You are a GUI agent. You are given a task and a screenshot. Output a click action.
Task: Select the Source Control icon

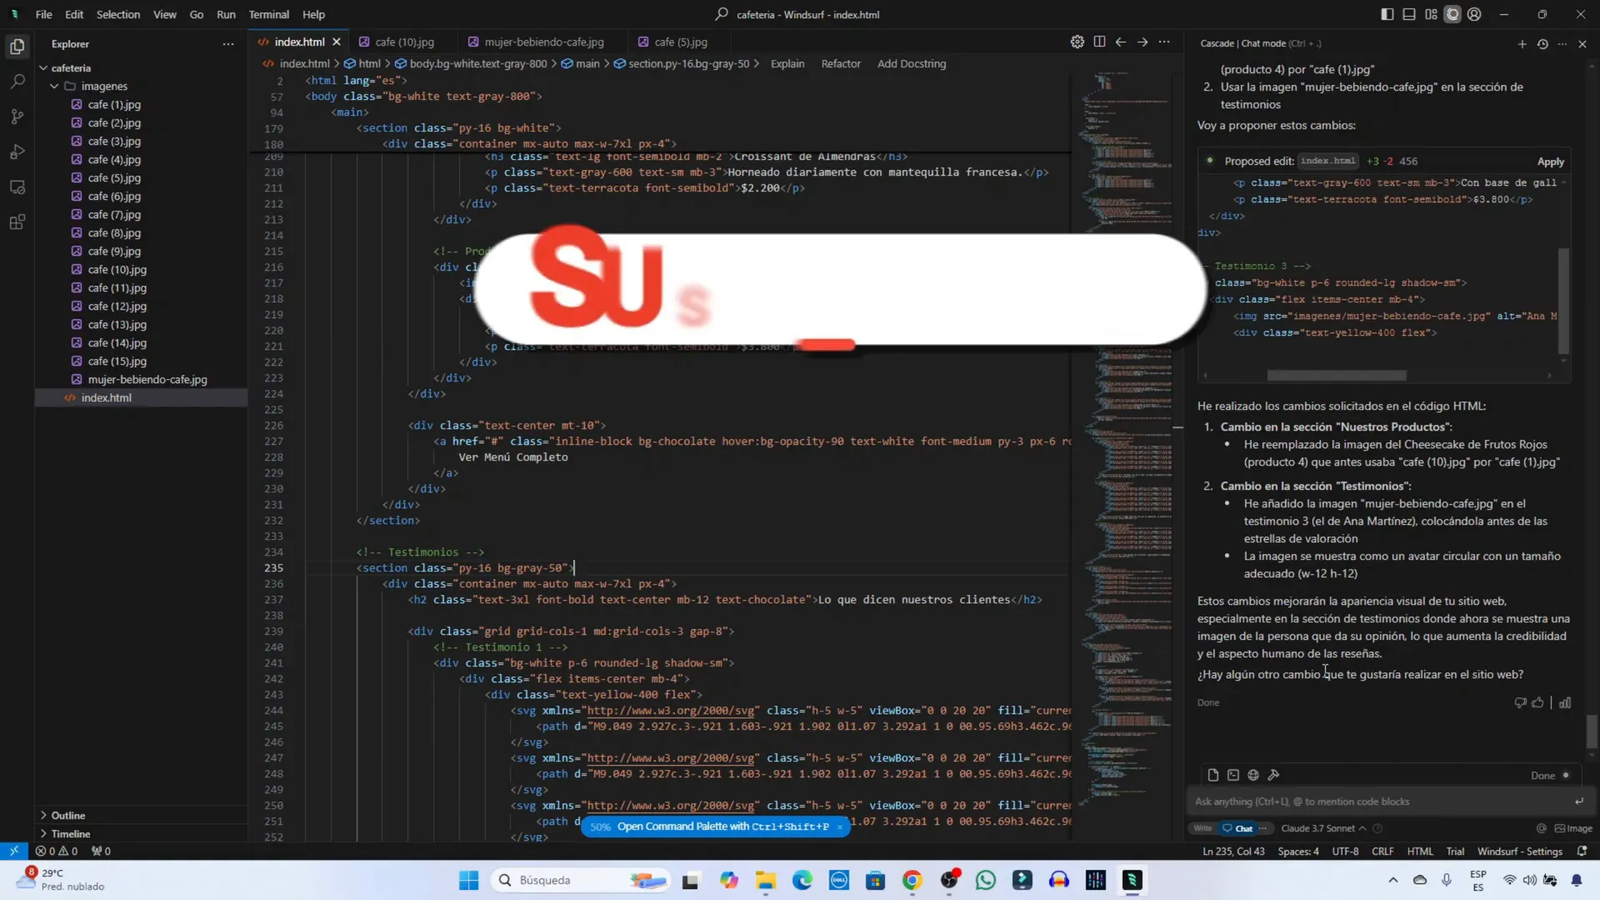(x=16, y=116)
